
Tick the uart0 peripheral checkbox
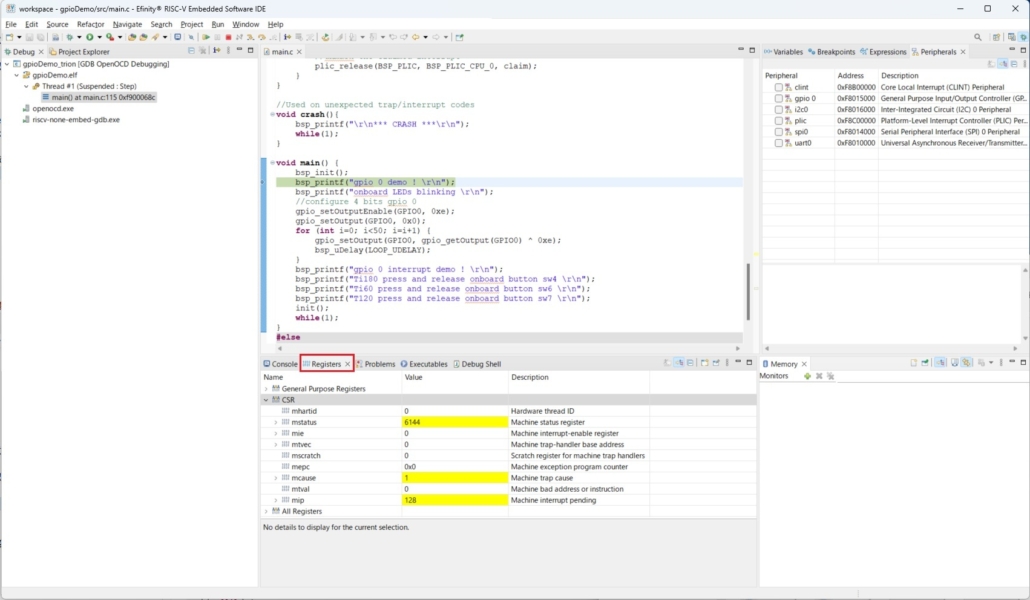[778, 143]
